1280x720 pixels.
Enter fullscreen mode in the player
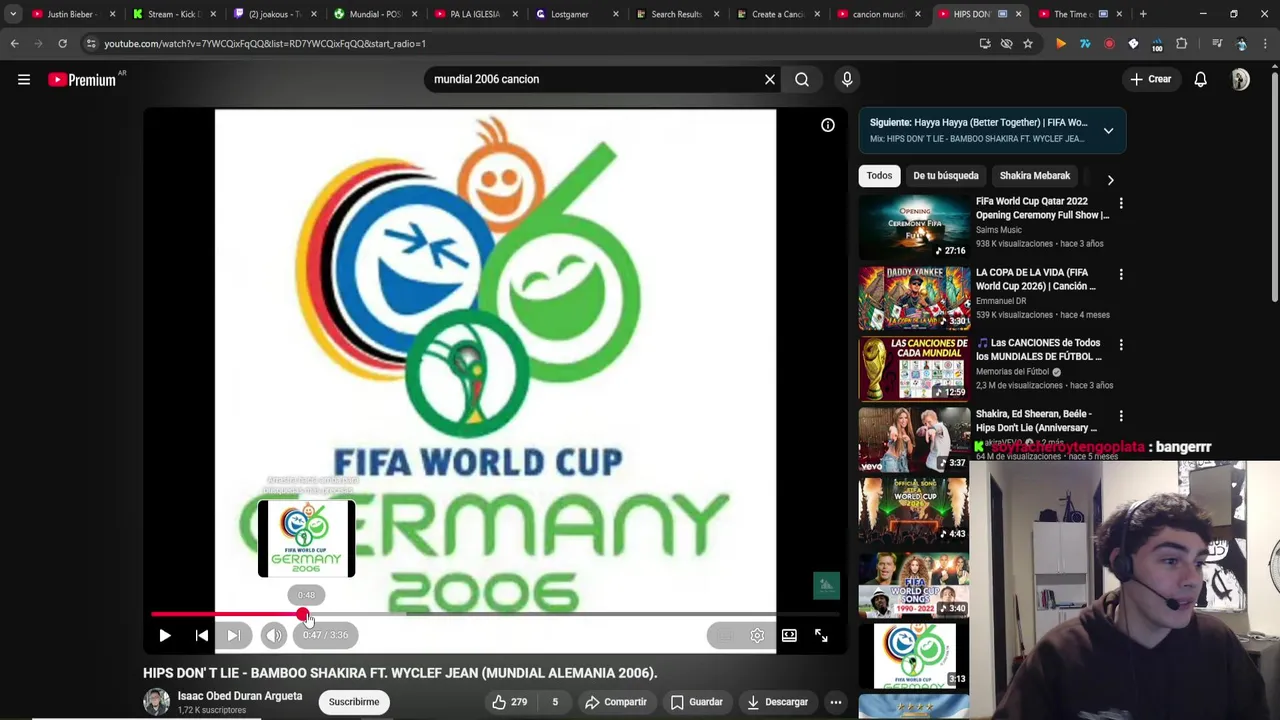[821, 635]
